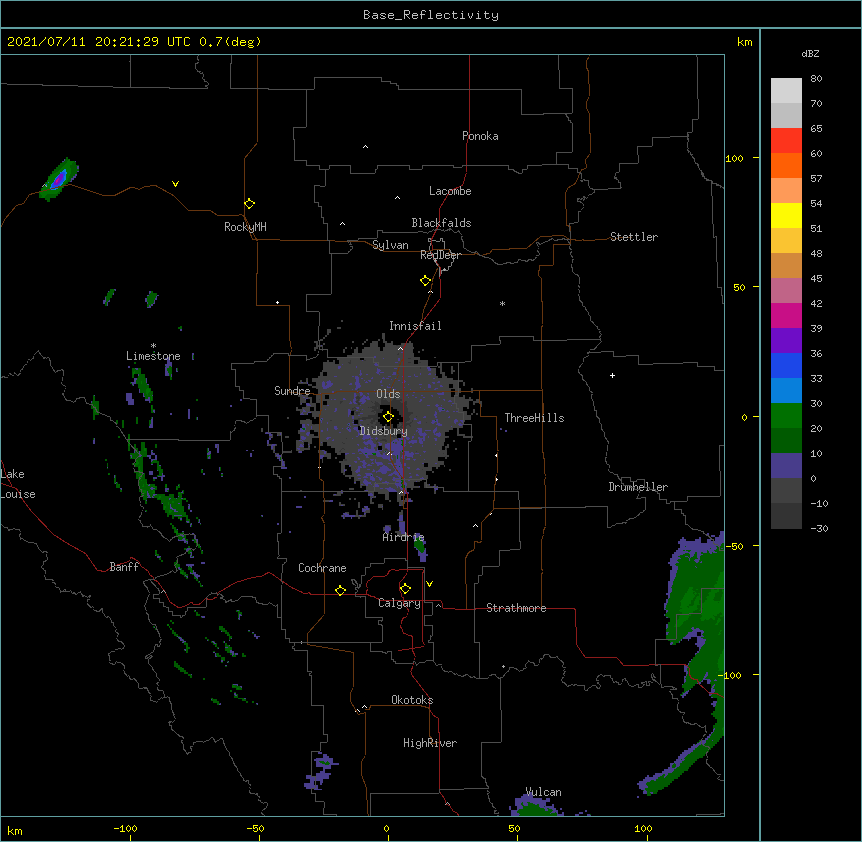The image size is (862, 842).
Task: Select the Vulcan label
Action: [544, 792]
